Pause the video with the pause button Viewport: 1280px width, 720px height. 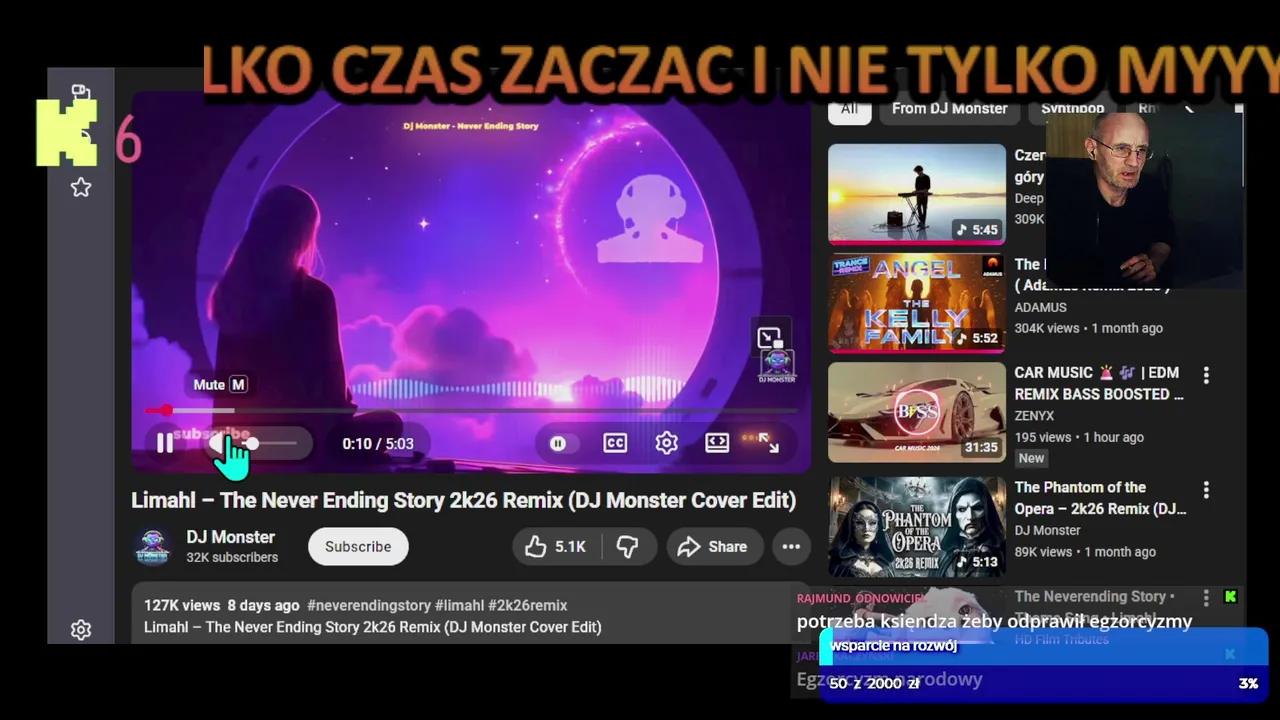(165, 443)
